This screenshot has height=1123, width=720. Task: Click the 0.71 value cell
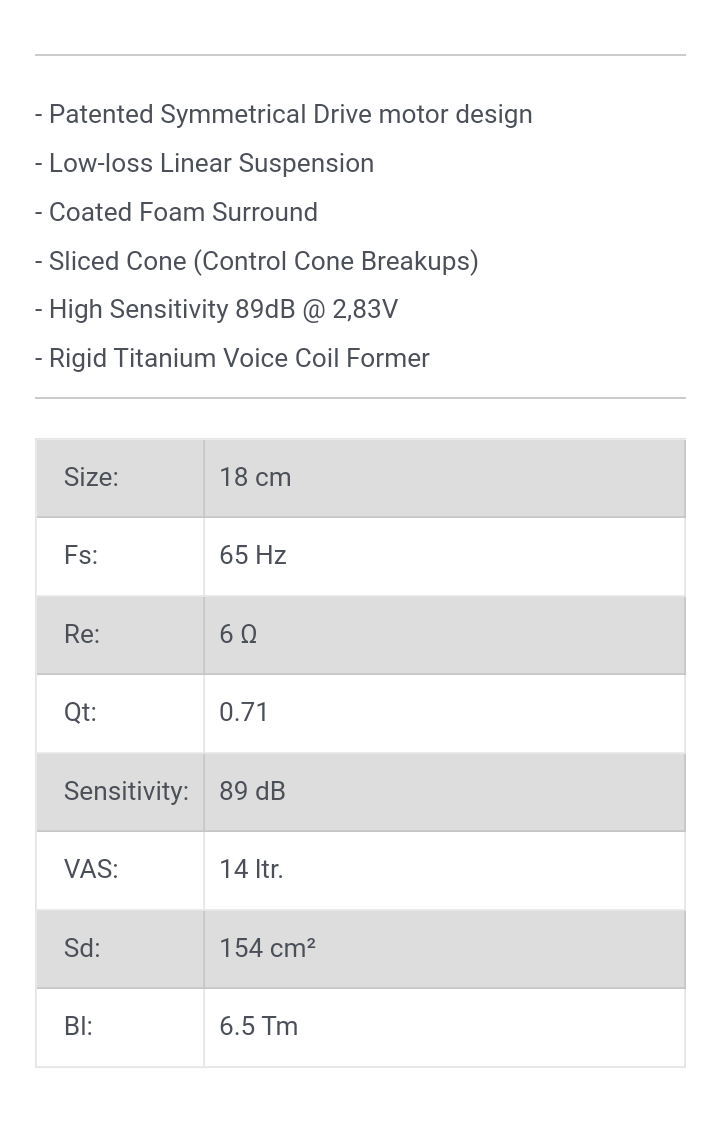[x=445, y=713]
